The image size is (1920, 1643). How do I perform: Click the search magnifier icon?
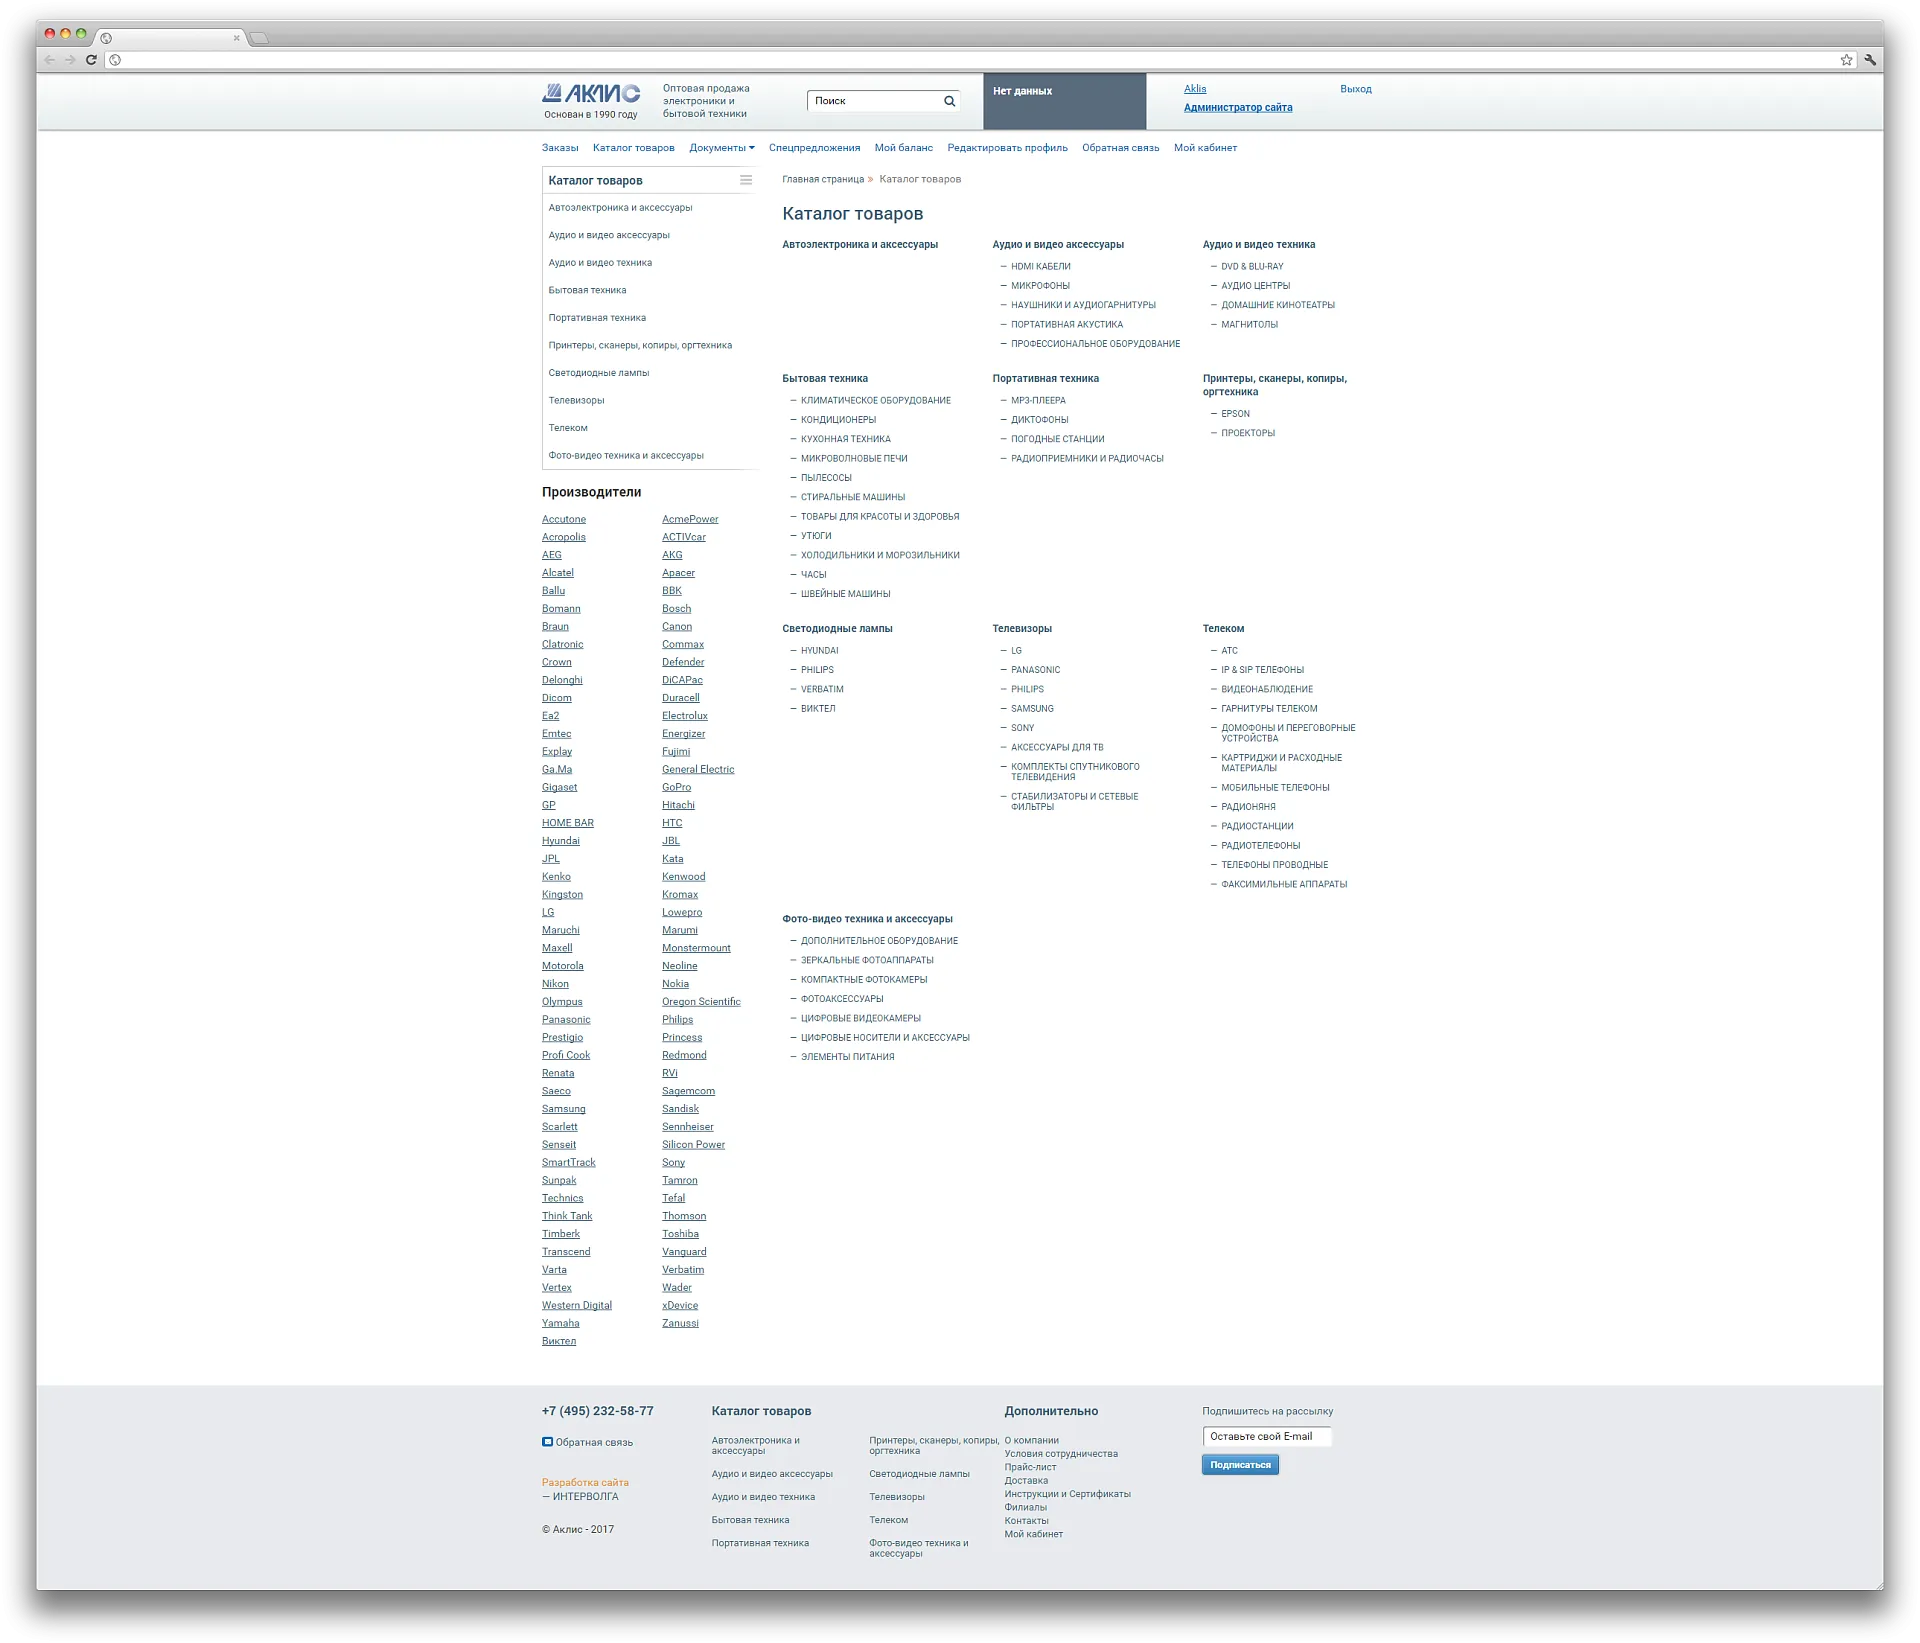pos(950,101)
